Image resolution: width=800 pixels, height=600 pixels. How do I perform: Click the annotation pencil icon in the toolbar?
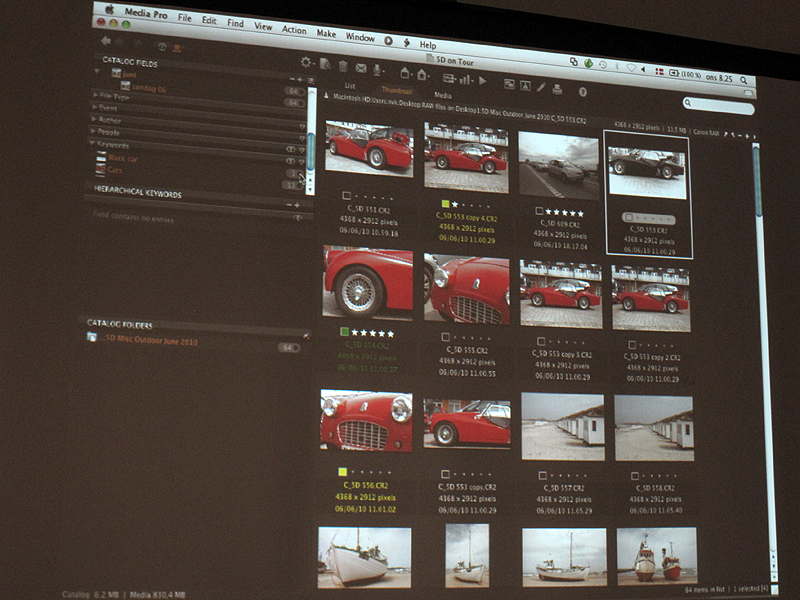point(541,87)
